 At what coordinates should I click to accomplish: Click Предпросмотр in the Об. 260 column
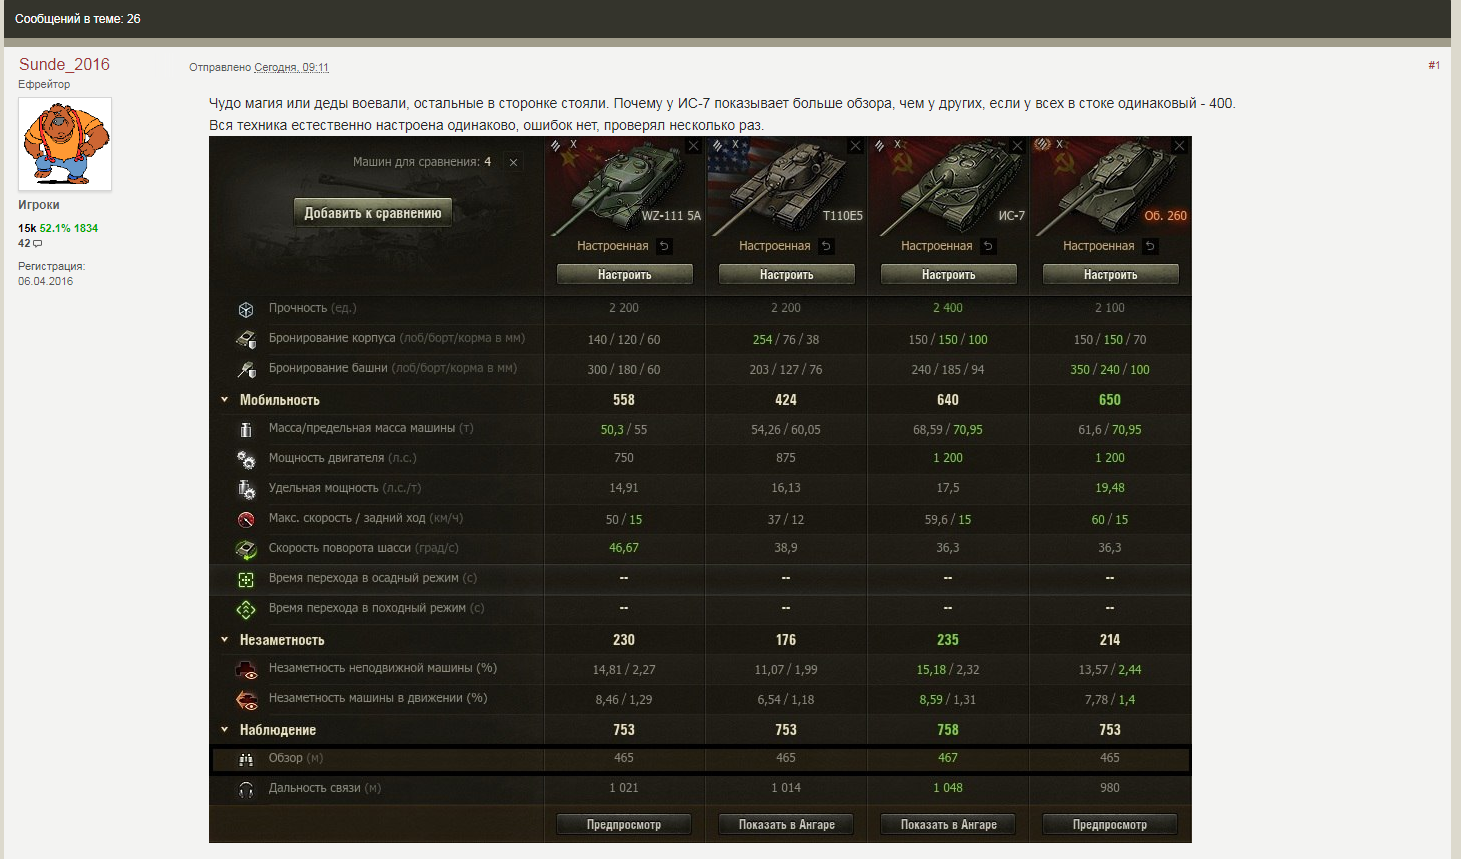pos(1110,824)
